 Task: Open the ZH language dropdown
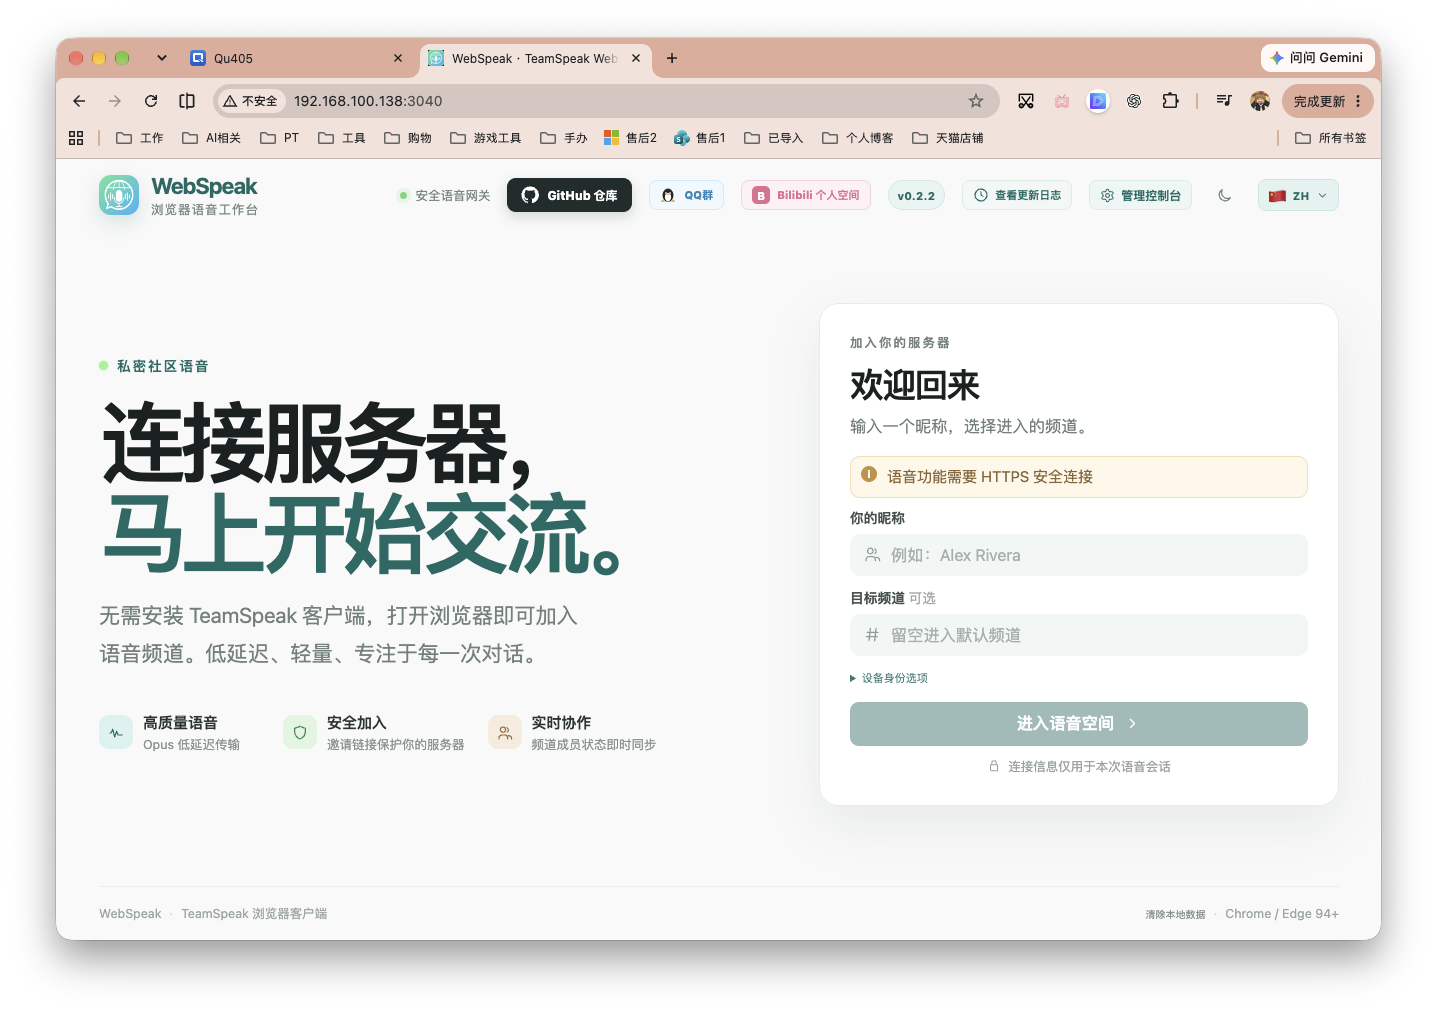tap(1298, 195)
